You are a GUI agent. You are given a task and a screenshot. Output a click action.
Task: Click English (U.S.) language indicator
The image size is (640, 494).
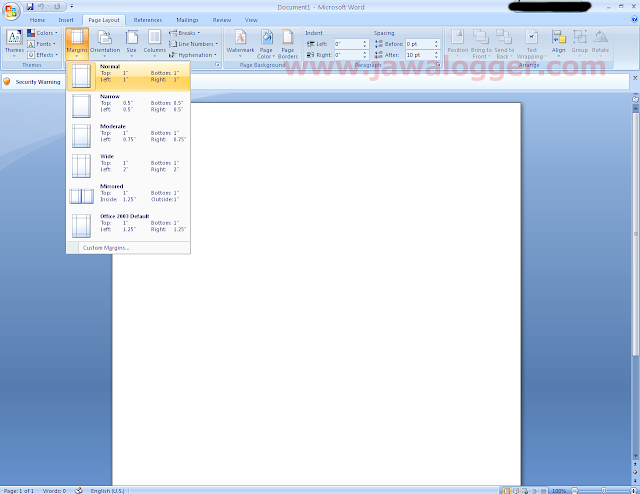point(107,491)
